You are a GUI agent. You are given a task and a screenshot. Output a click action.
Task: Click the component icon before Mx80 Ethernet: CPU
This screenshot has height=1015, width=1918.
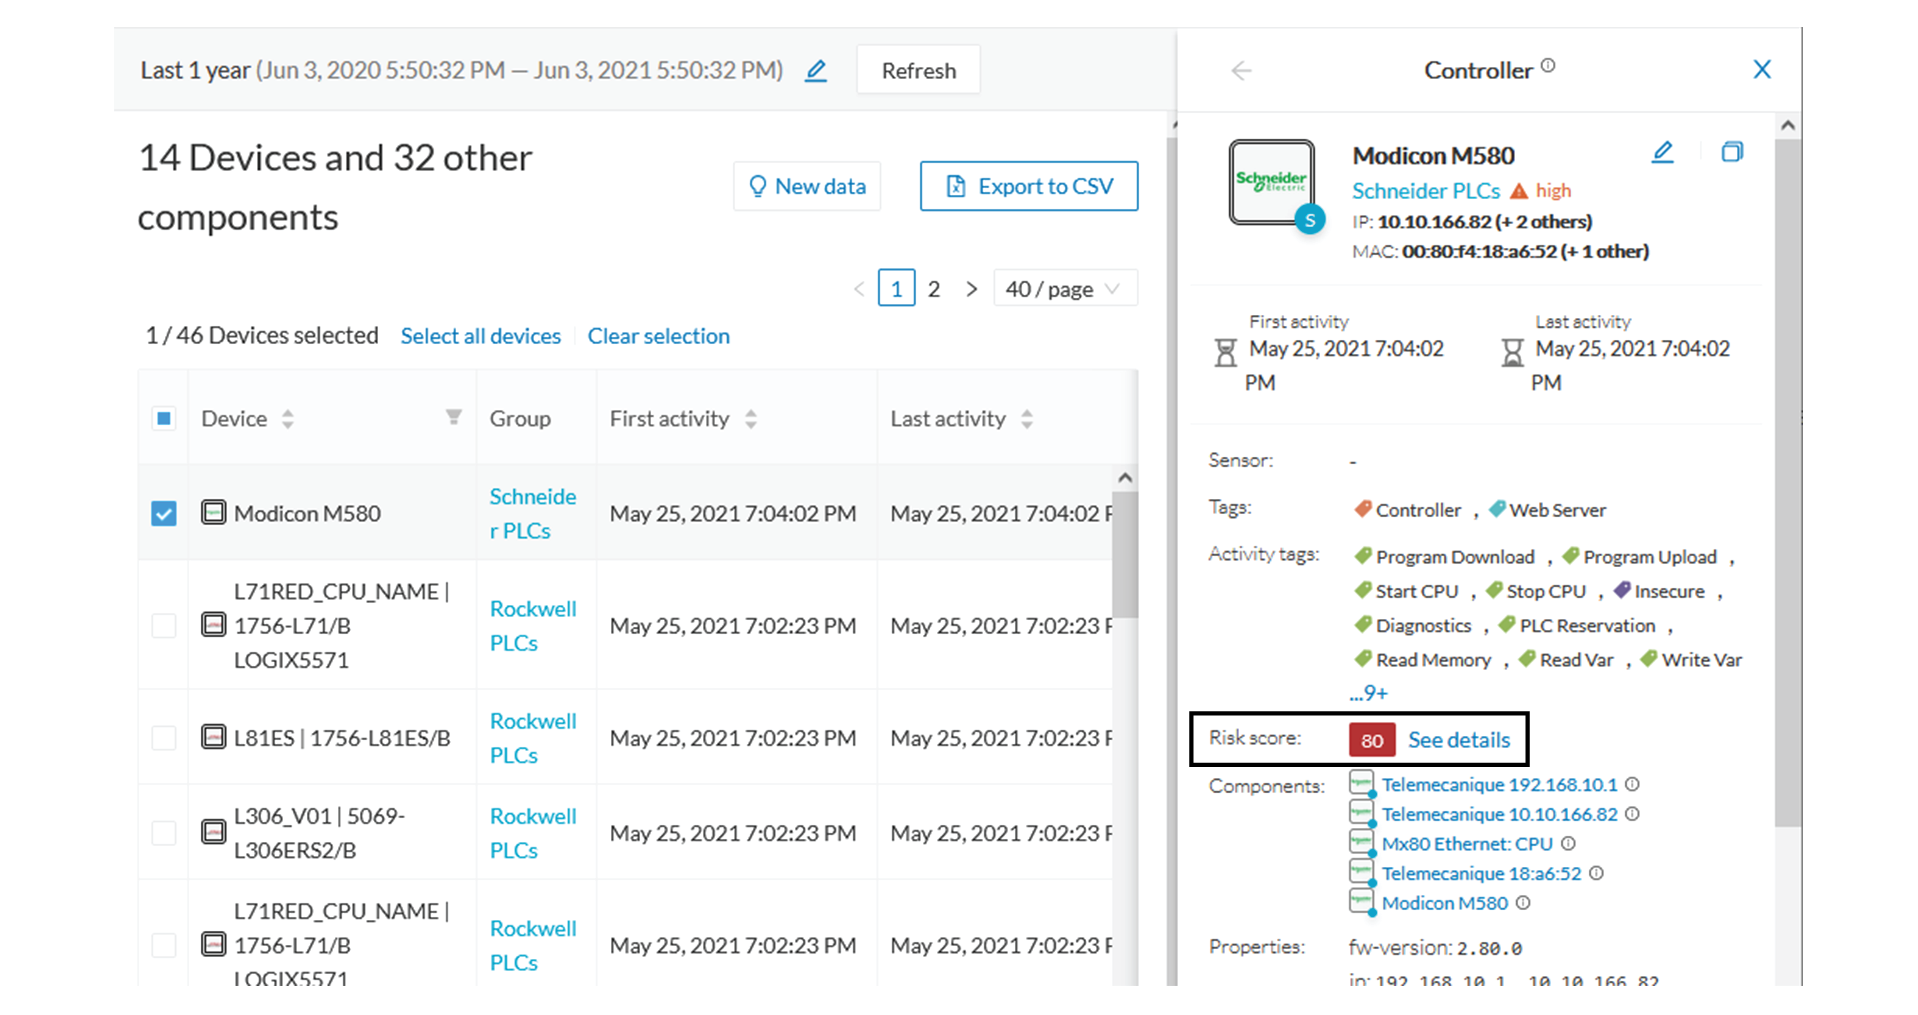[1361, 842]
